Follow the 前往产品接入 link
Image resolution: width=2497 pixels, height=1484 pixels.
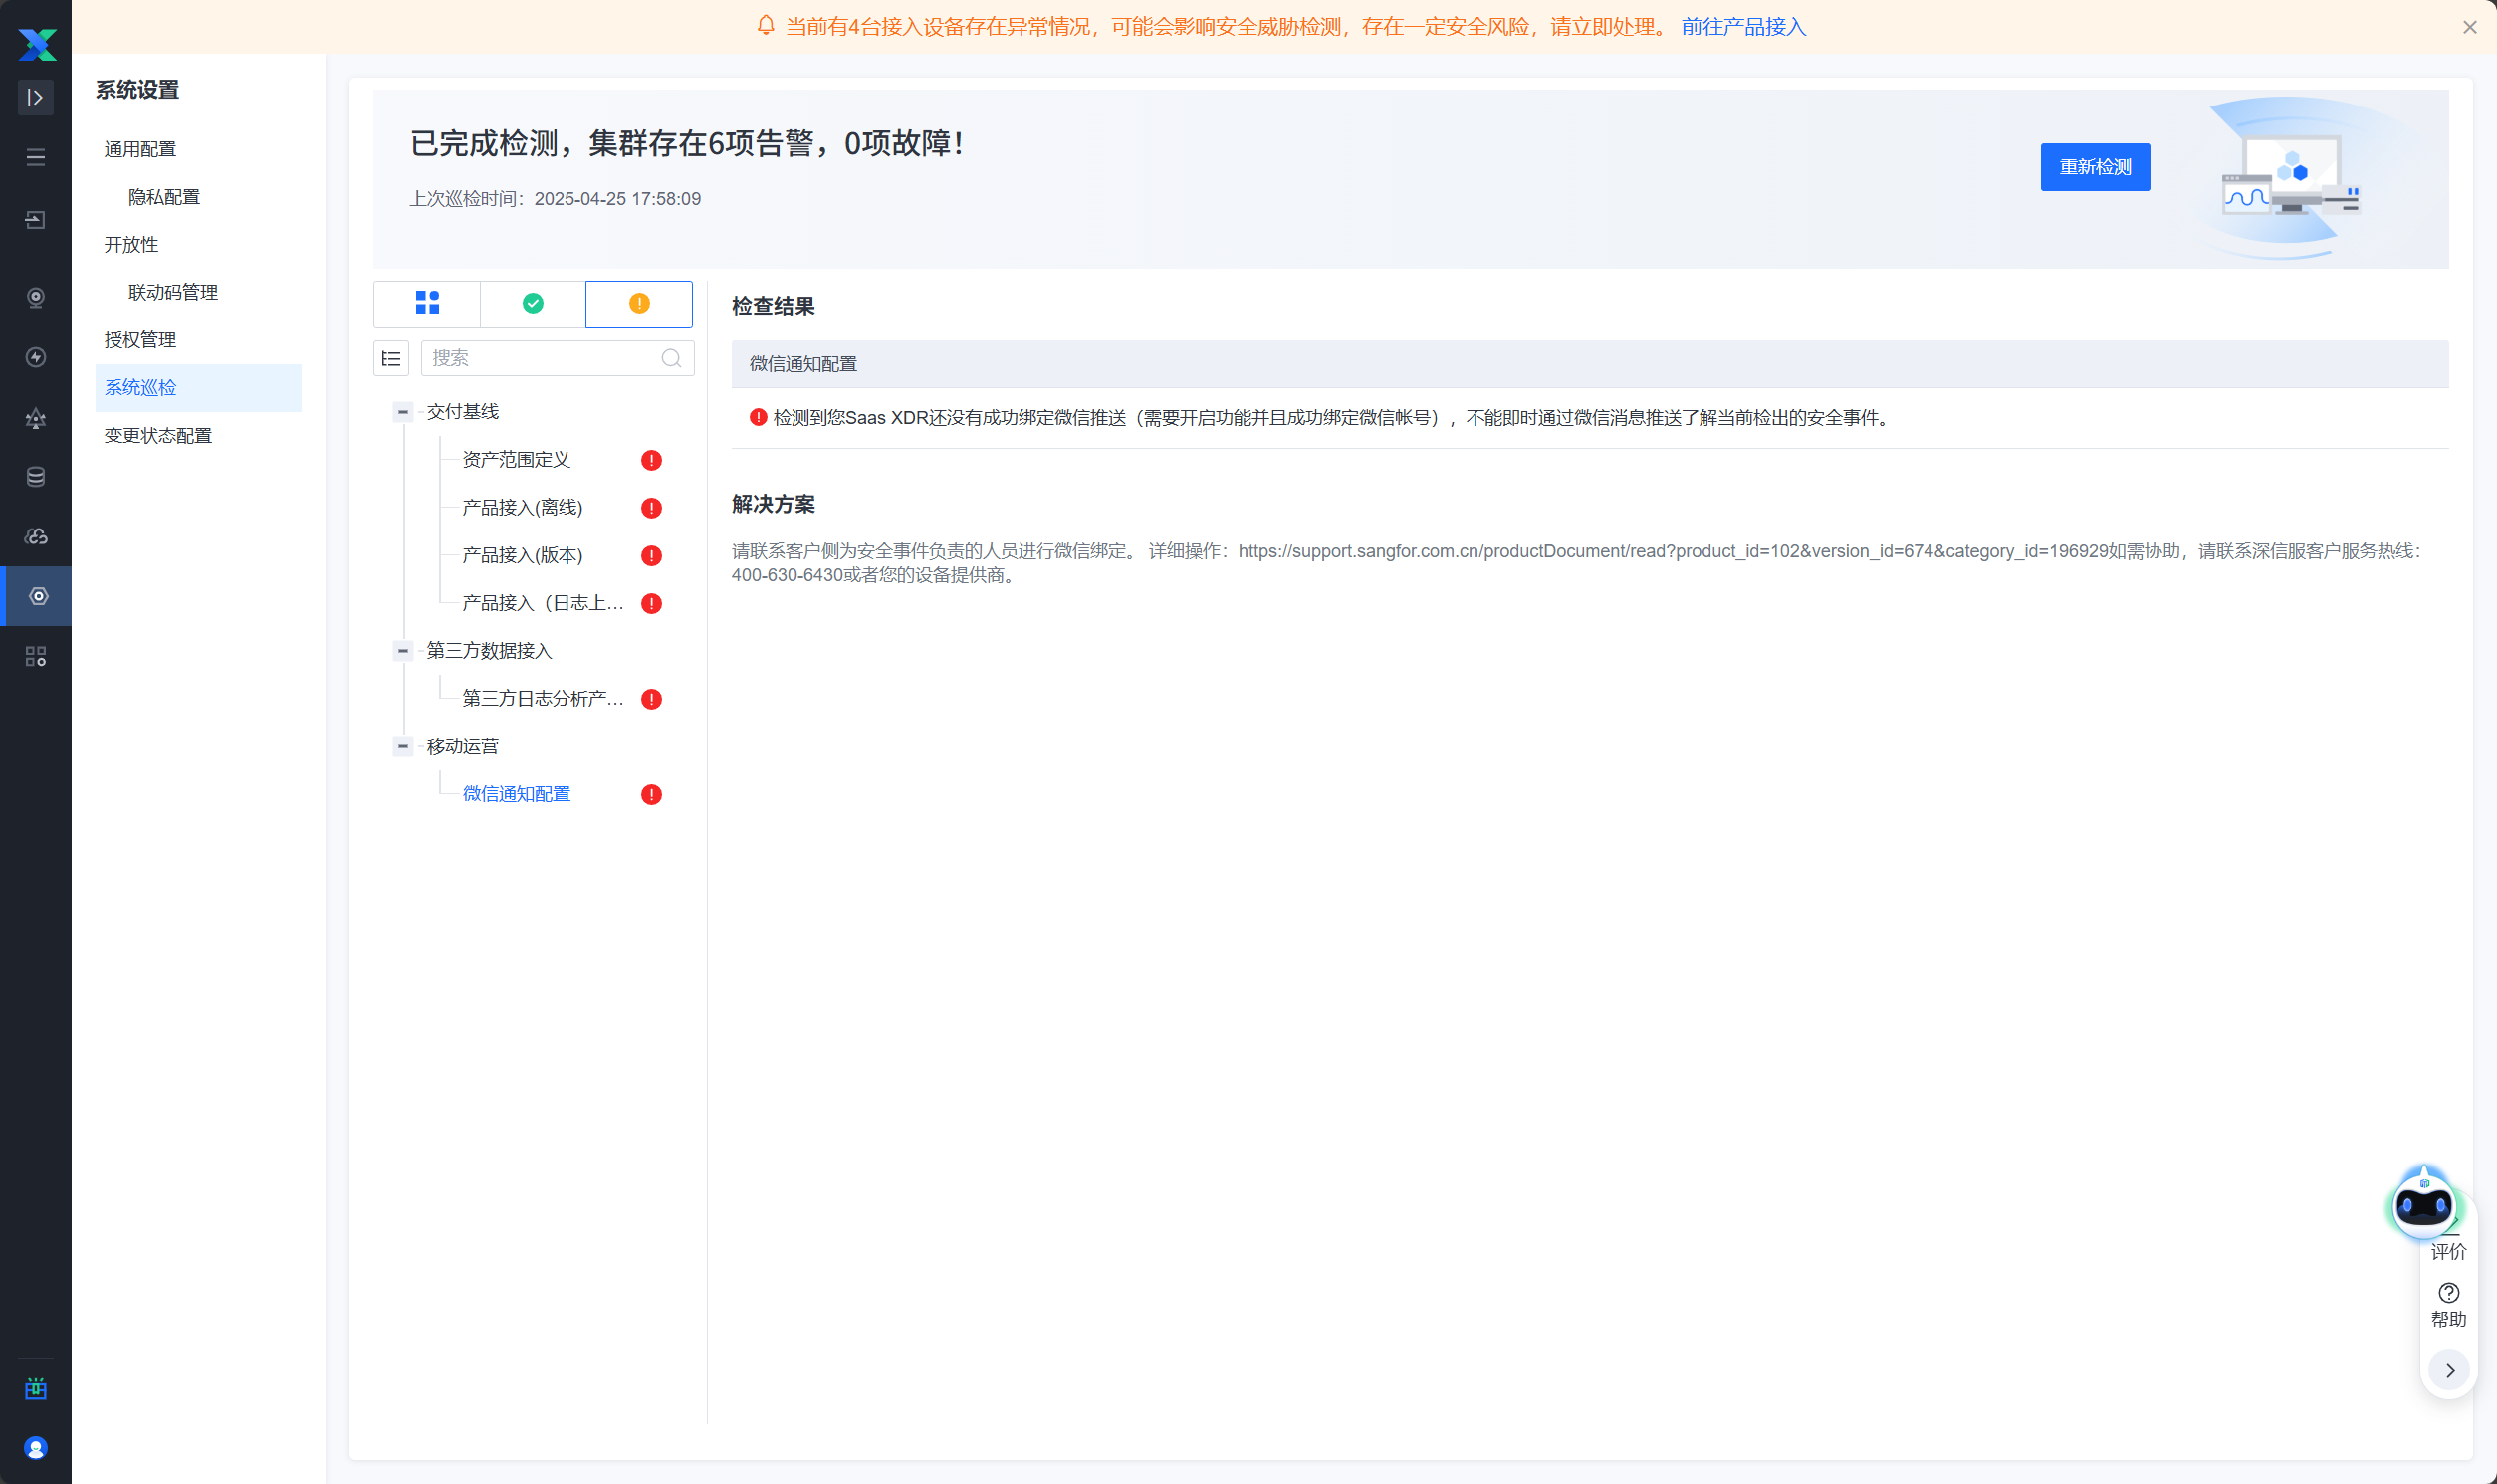pos(1743,27)
